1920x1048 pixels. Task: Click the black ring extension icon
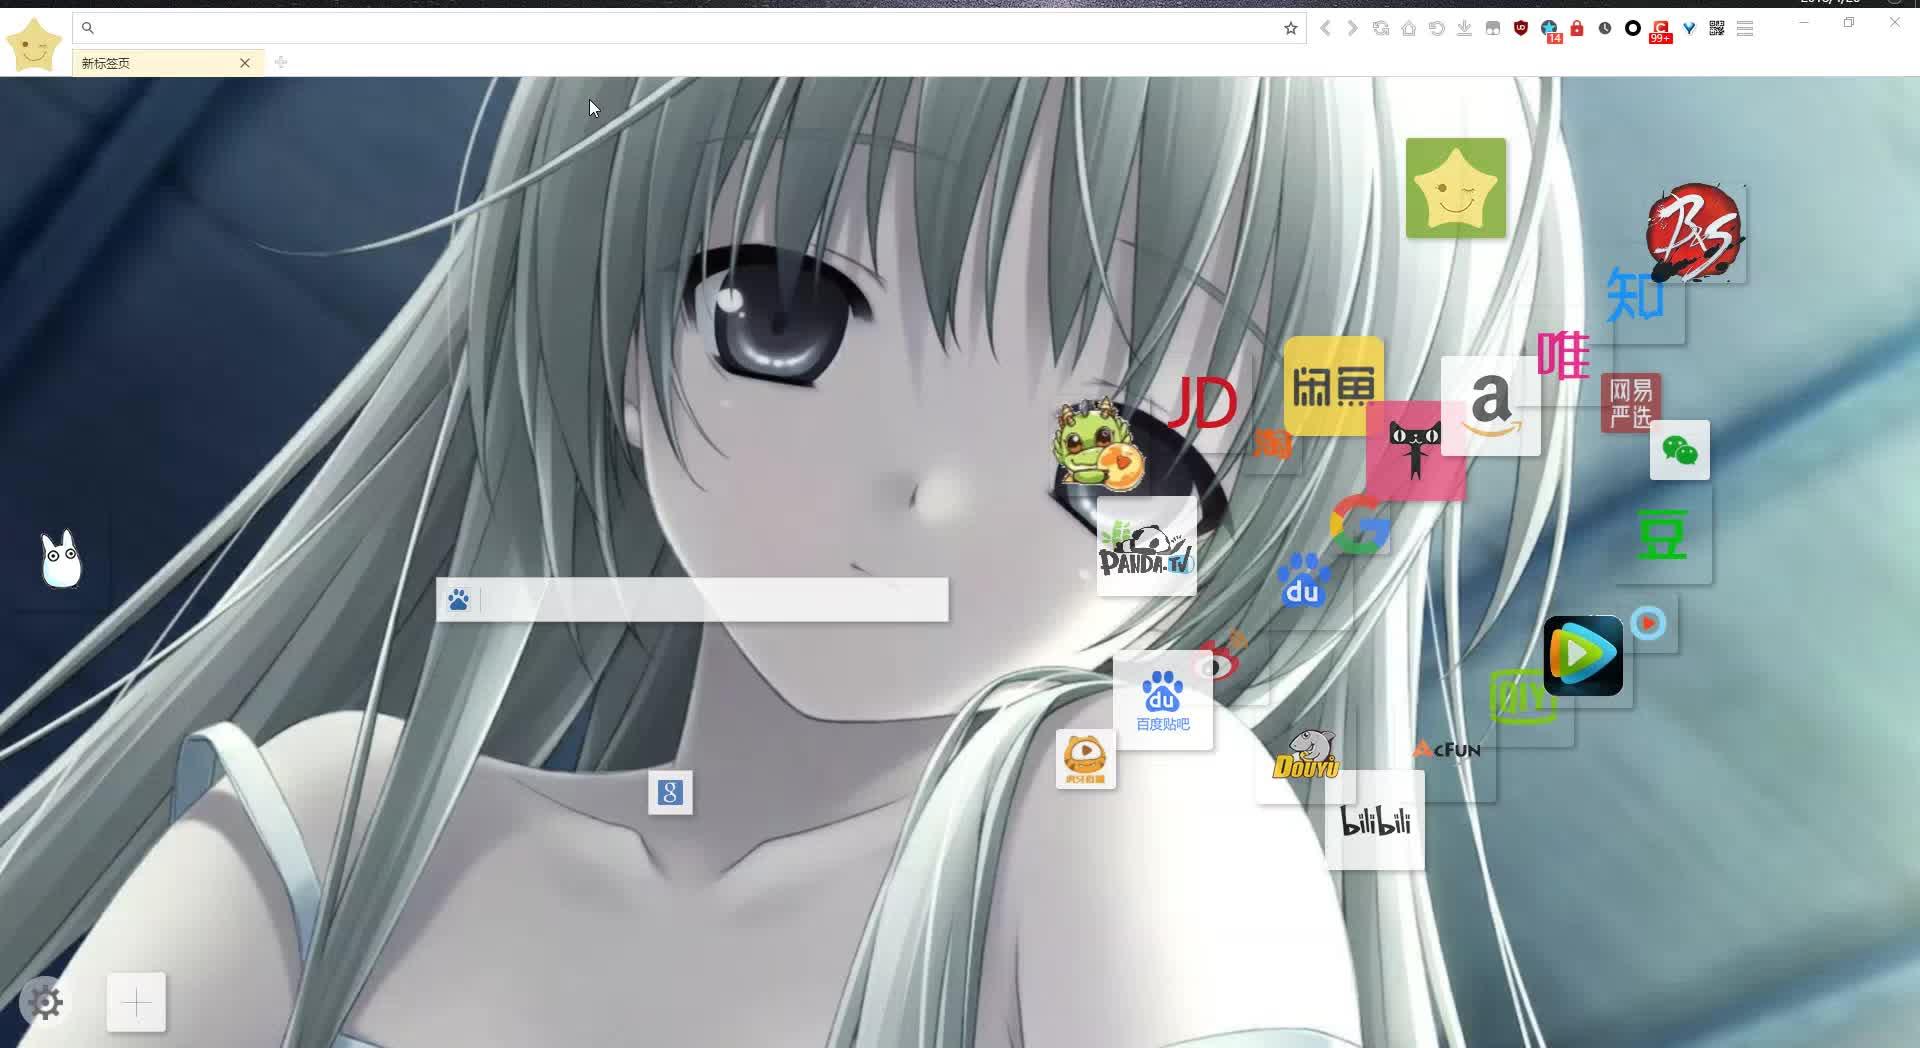click(1633, 28)
